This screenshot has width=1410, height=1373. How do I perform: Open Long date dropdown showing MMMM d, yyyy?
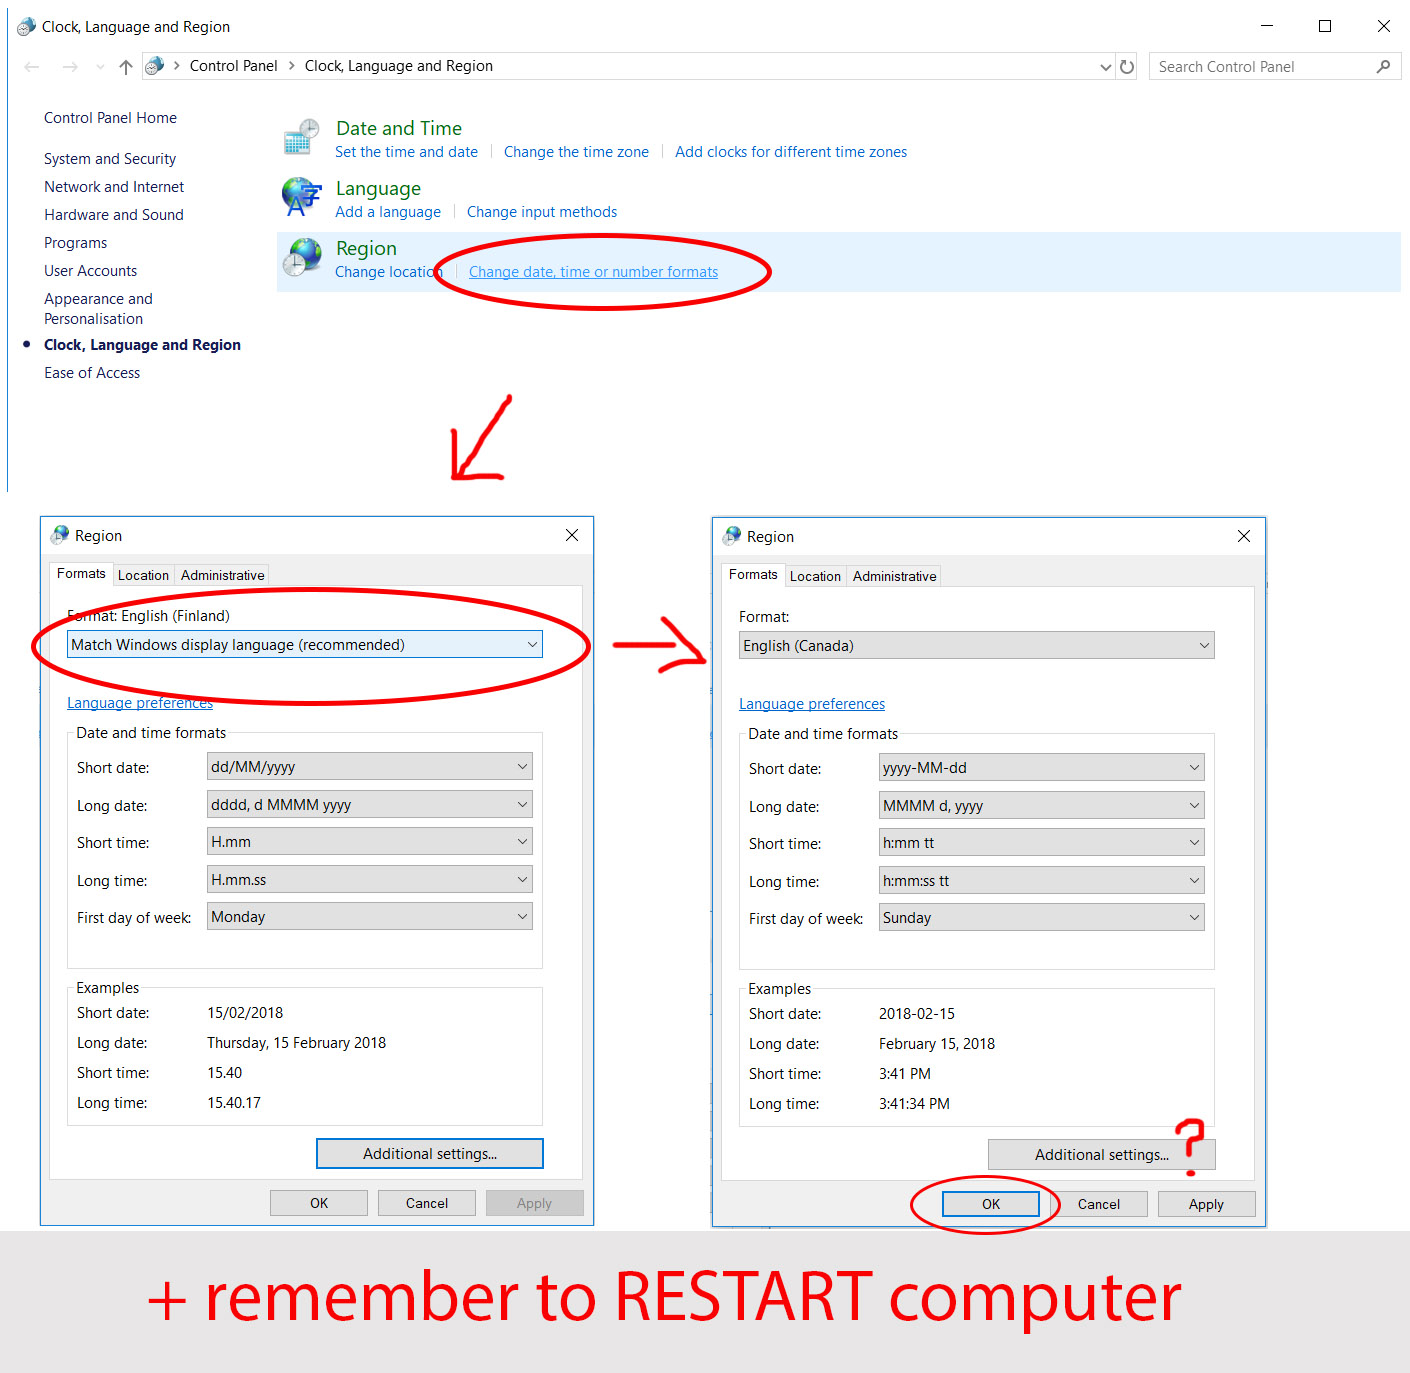tap(1042, 806)
